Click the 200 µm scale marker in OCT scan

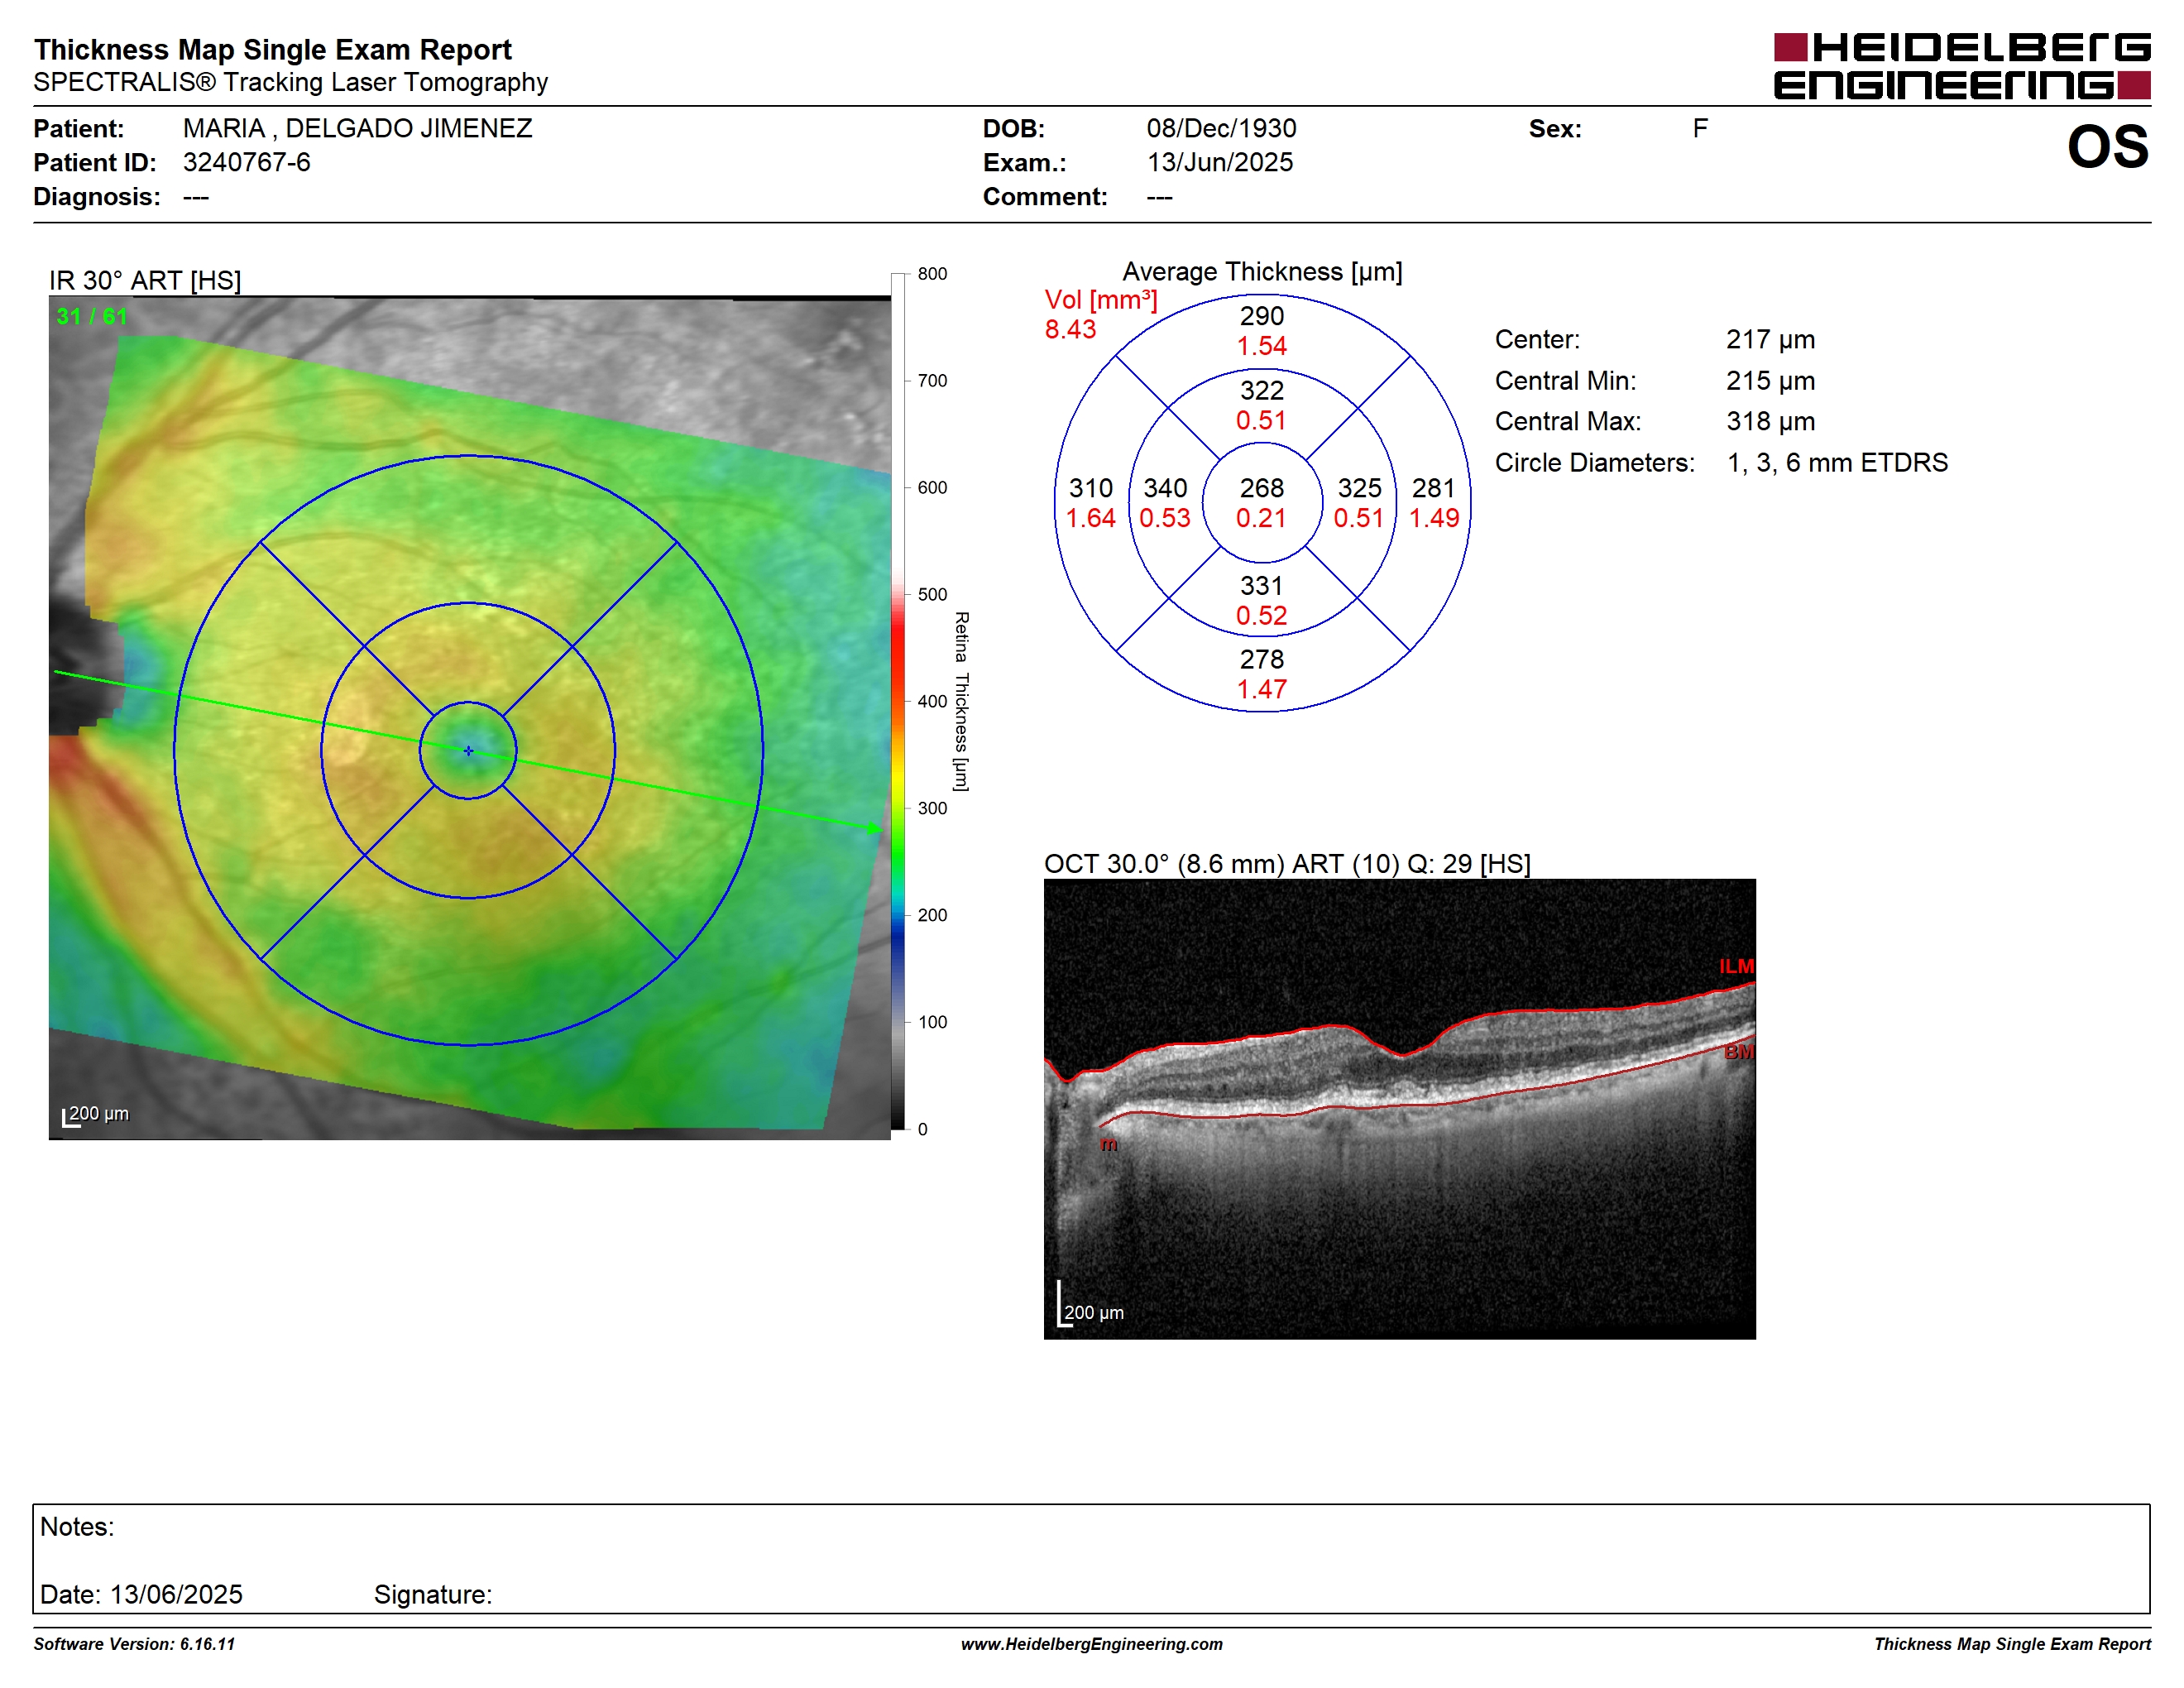tap(1090, 1306)
